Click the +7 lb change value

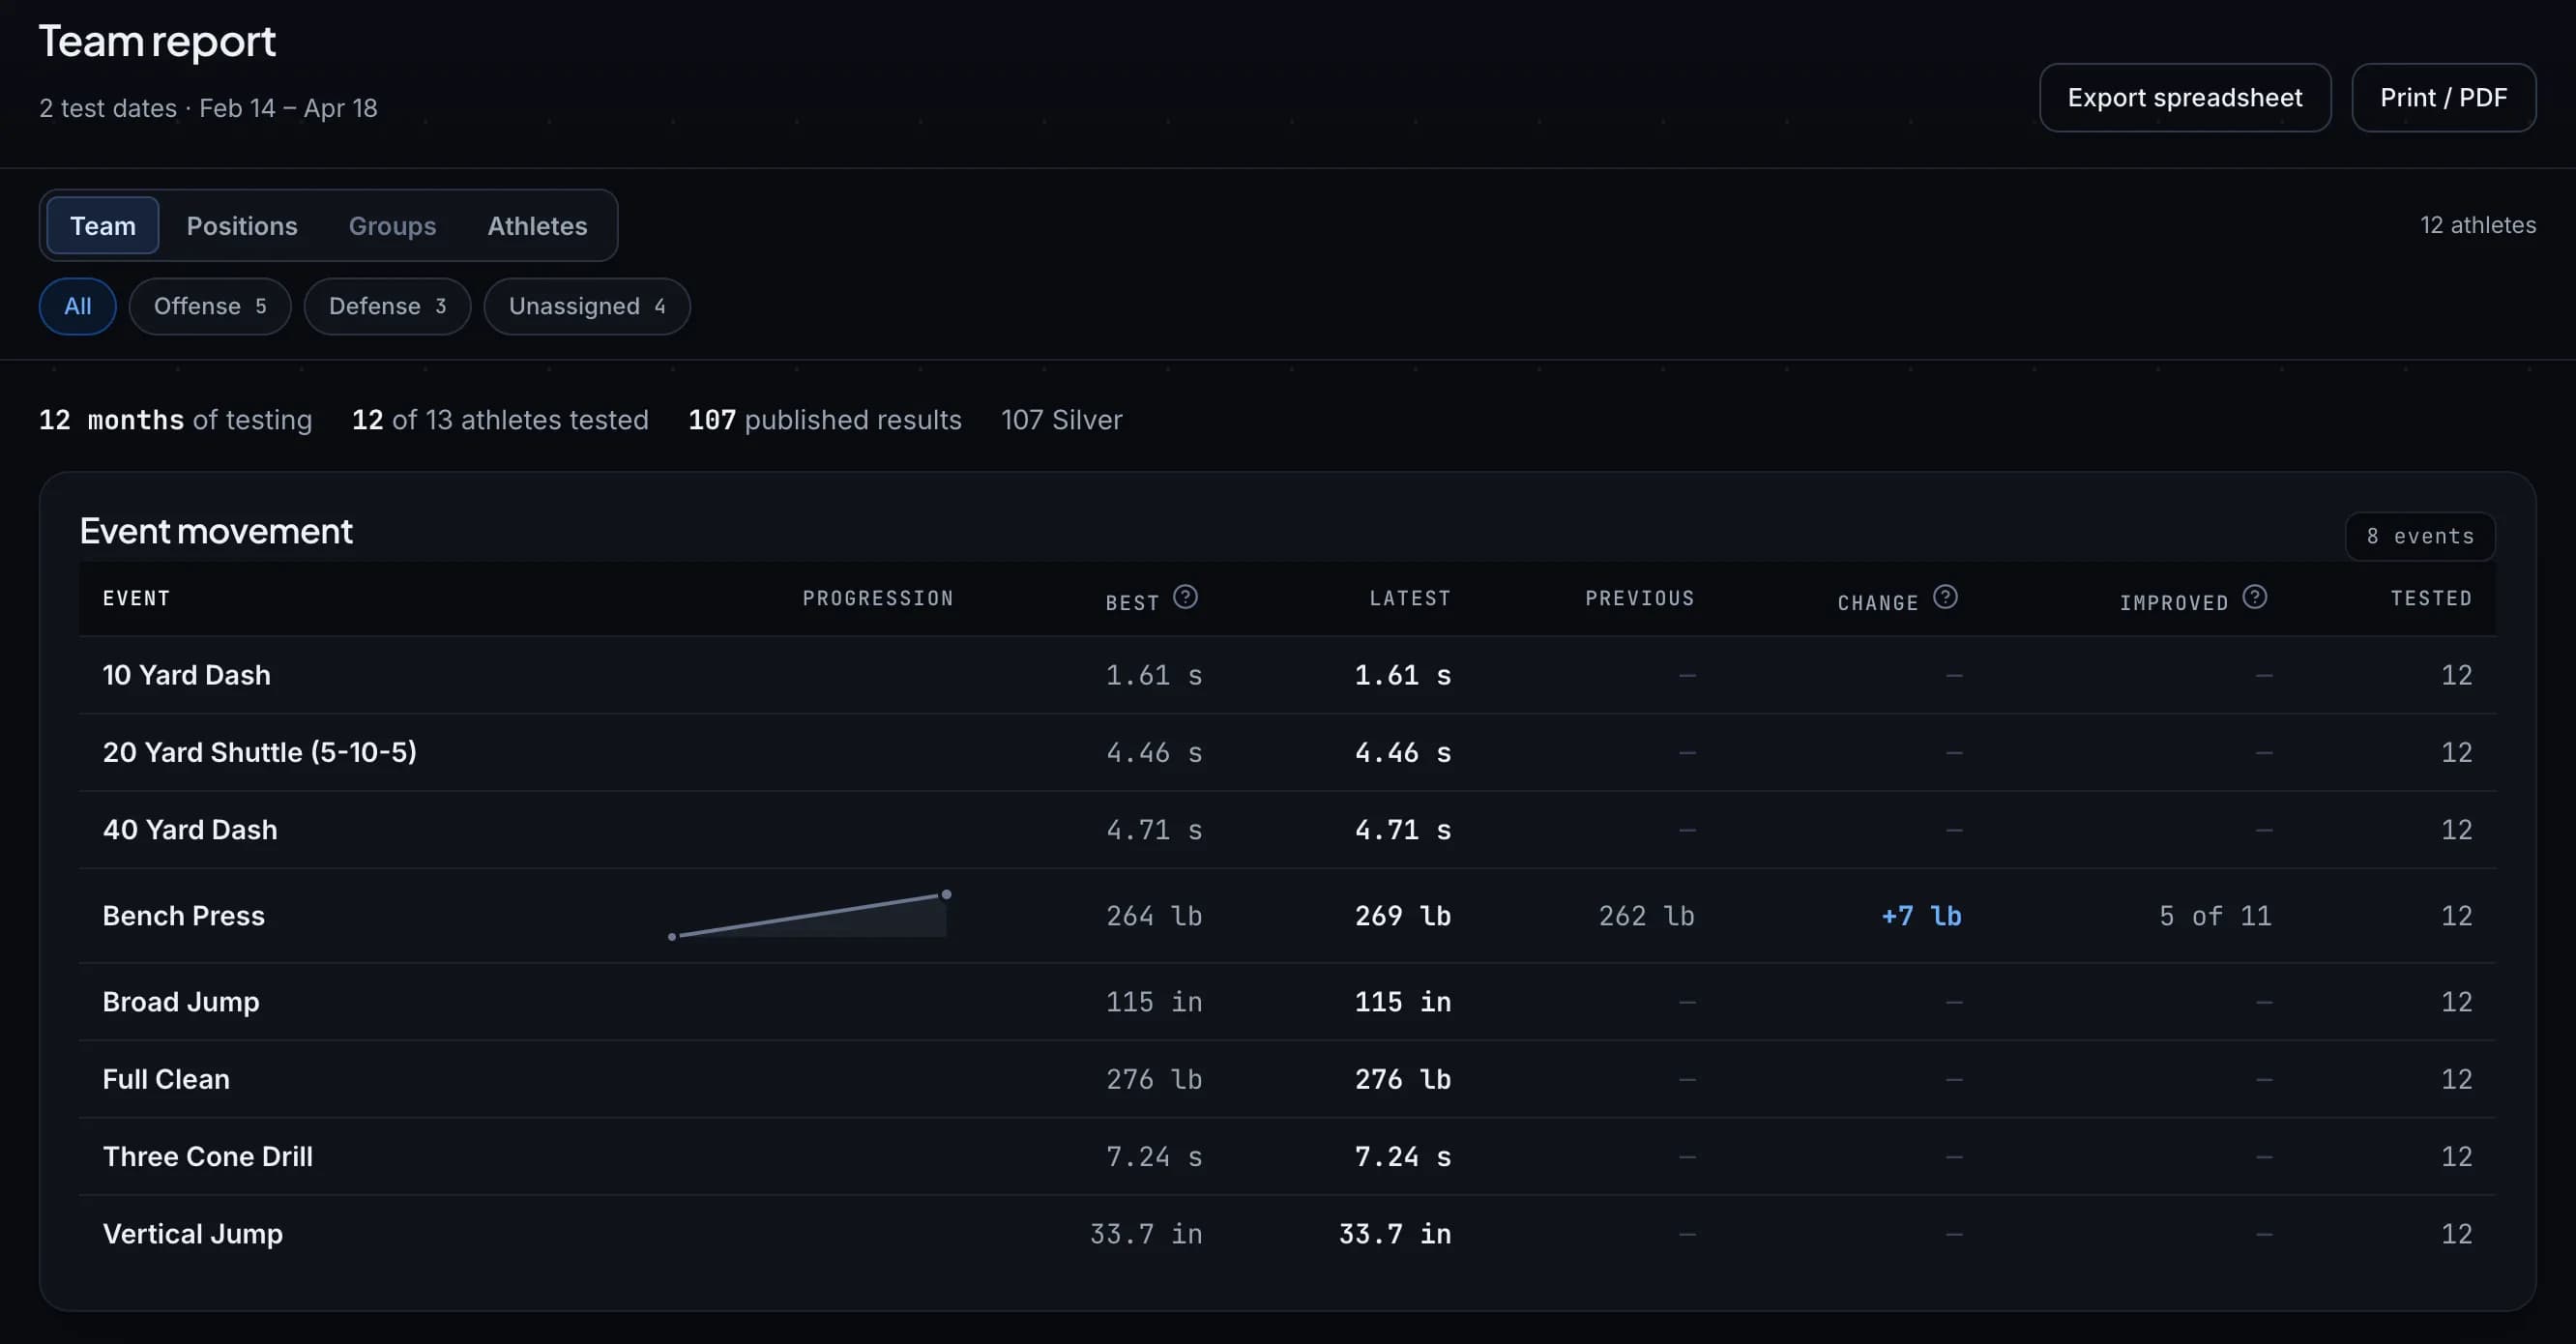pos(1921,915)
